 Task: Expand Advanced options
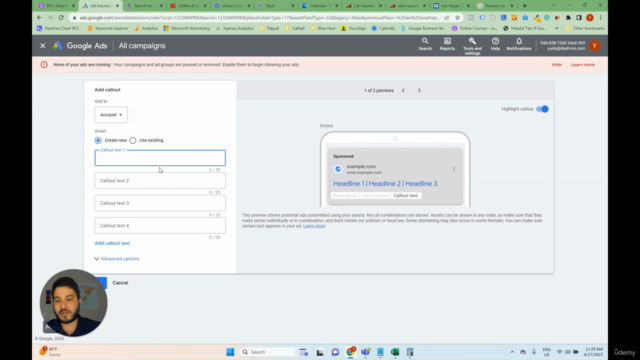(x=117, y=259)
